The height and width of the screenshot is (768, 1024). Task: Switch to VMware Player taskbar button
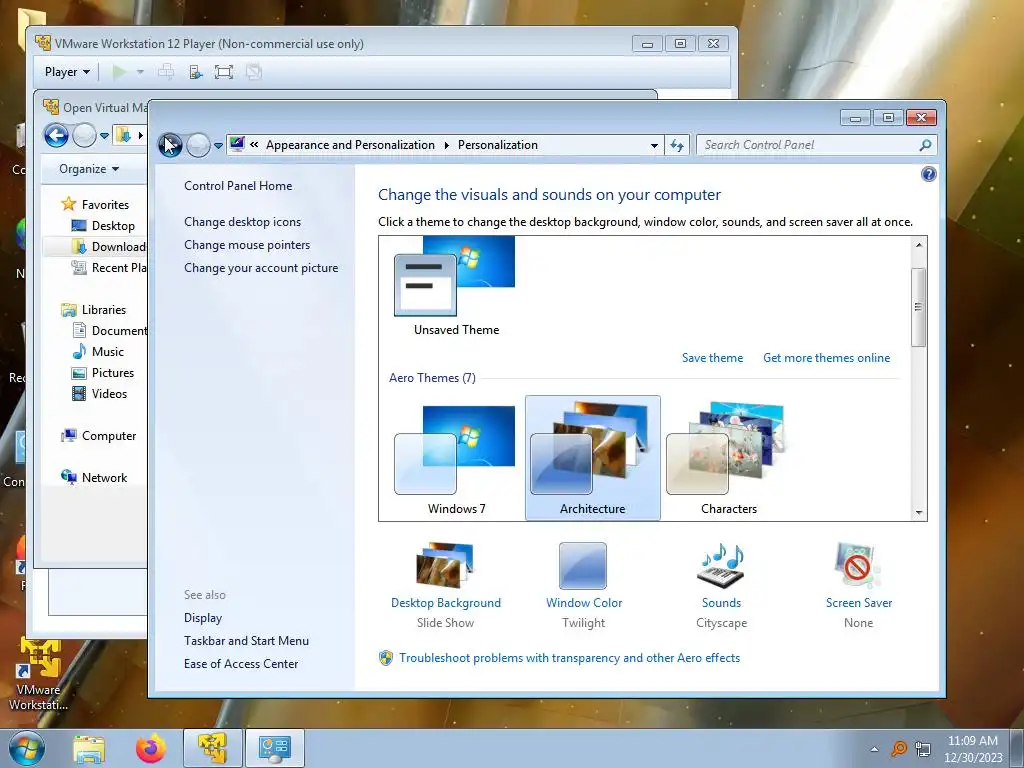pos(212,748)
